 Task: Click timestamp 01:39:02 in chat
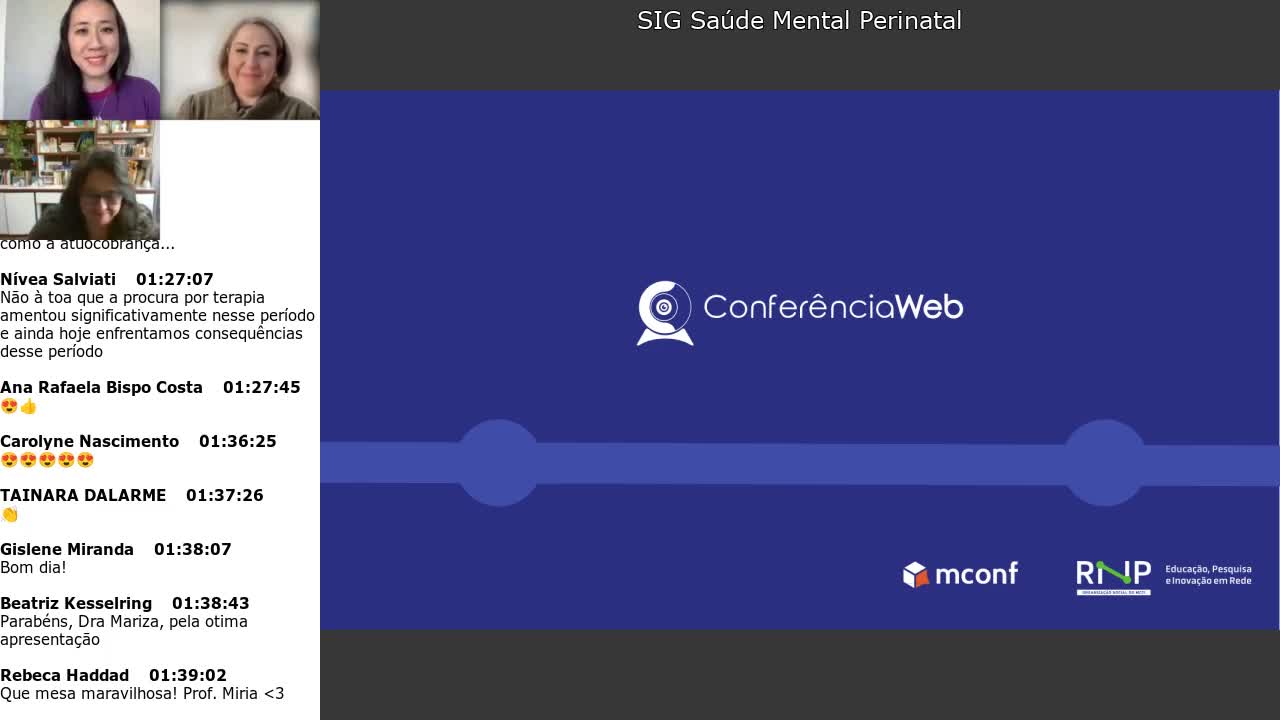(x=188, y=675)
